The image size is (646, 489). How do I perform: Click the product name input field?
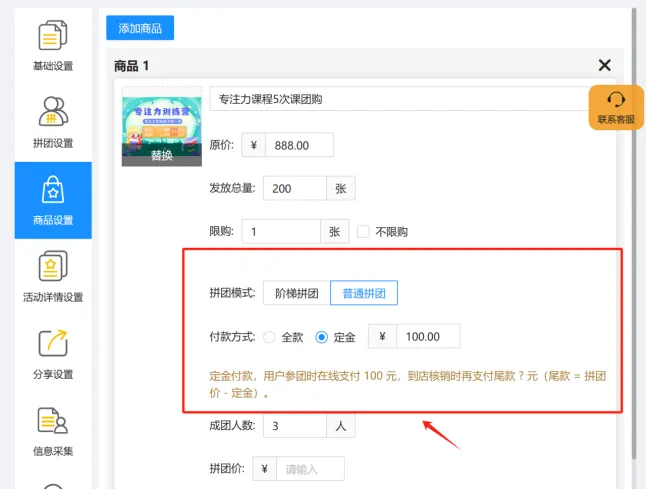[x=400, y=99]
